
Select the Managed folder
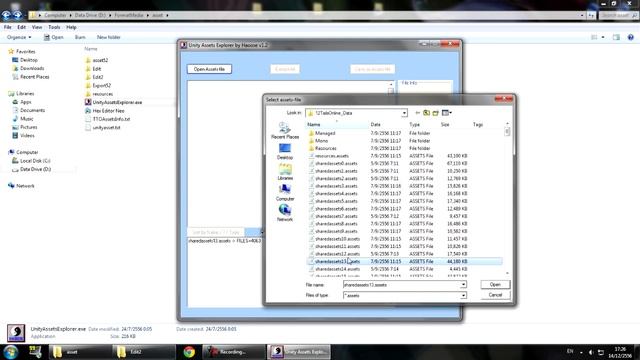point(325,133)
